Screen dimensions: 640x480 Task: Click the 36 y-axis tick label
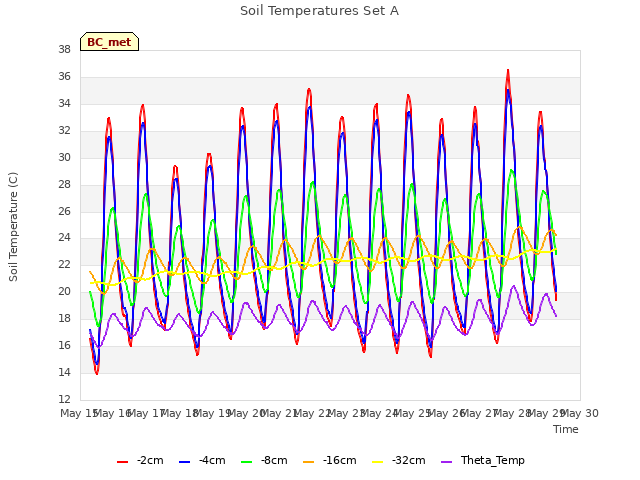[x=64, y=76]
